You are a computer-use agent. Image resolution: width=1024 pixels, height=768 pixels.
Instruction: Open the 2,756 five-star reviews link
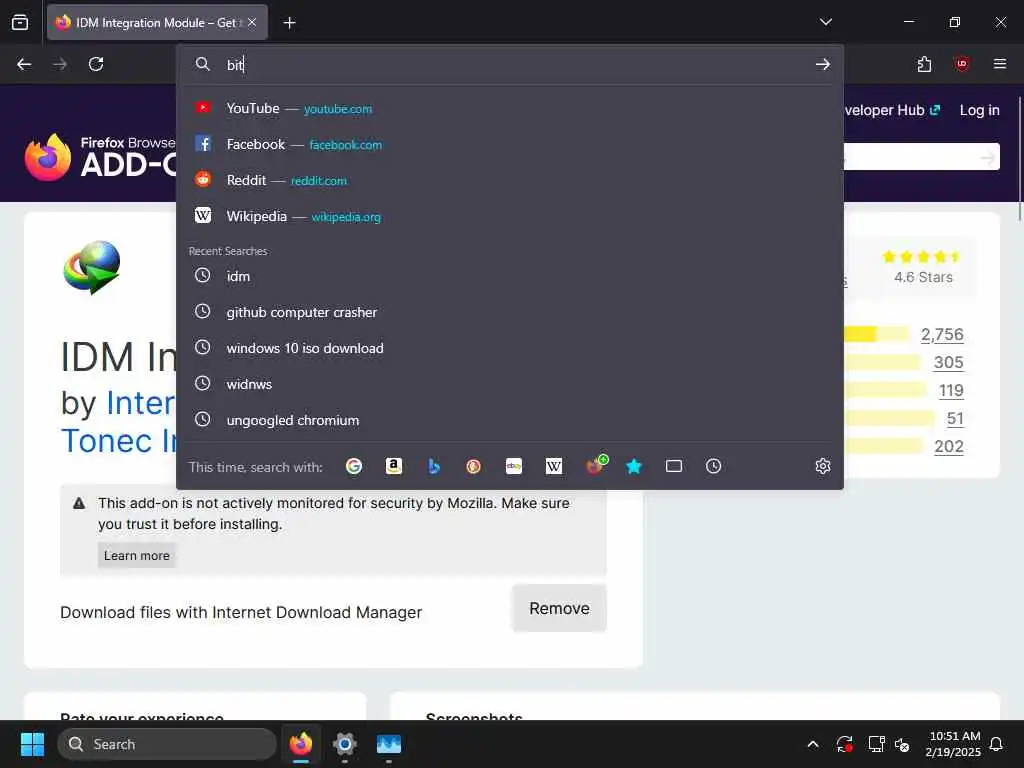click(942, 334)
